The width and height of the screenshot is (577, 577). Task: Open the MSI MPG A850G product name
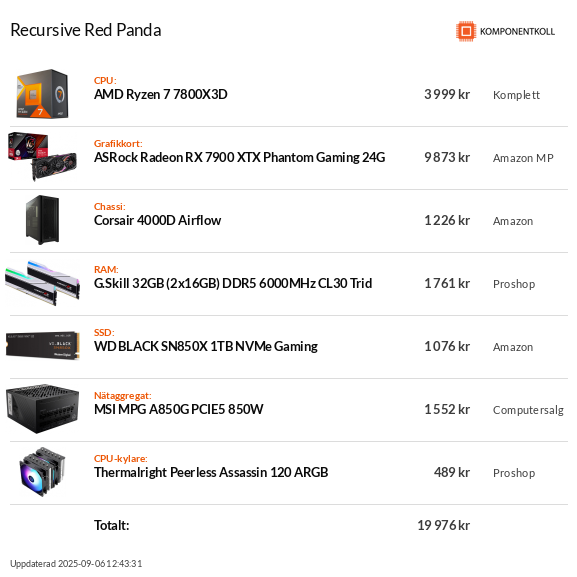[x=178, y=409]
